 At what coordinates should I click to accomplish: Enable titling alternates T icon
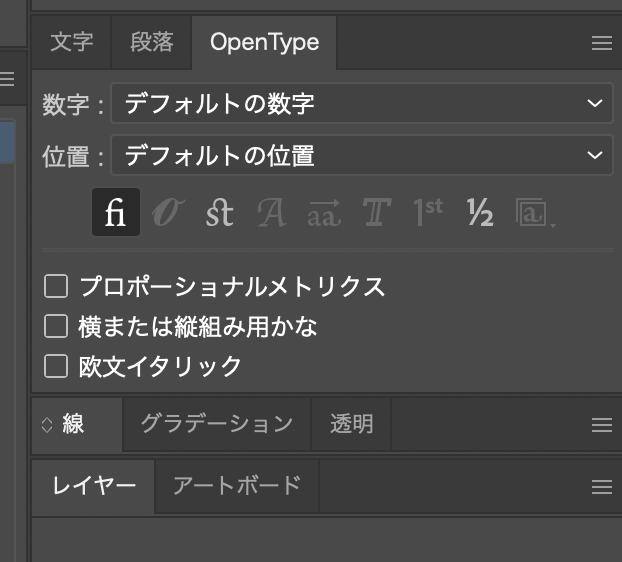[x=375, y=212]
